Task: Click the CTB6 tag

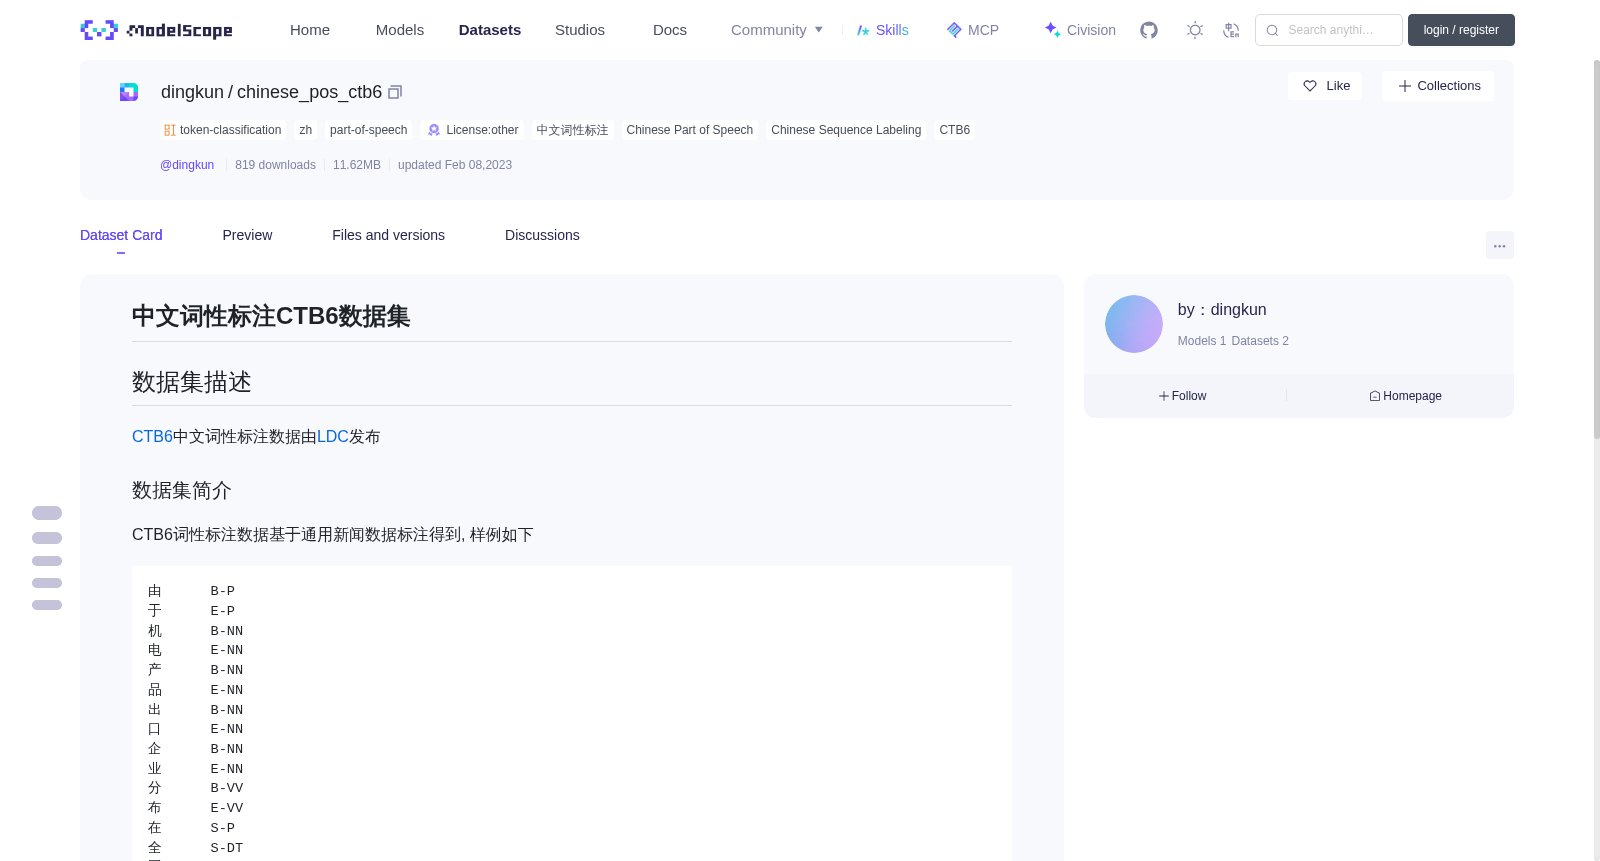Action: pyautogui.click(x=955, y=130)
